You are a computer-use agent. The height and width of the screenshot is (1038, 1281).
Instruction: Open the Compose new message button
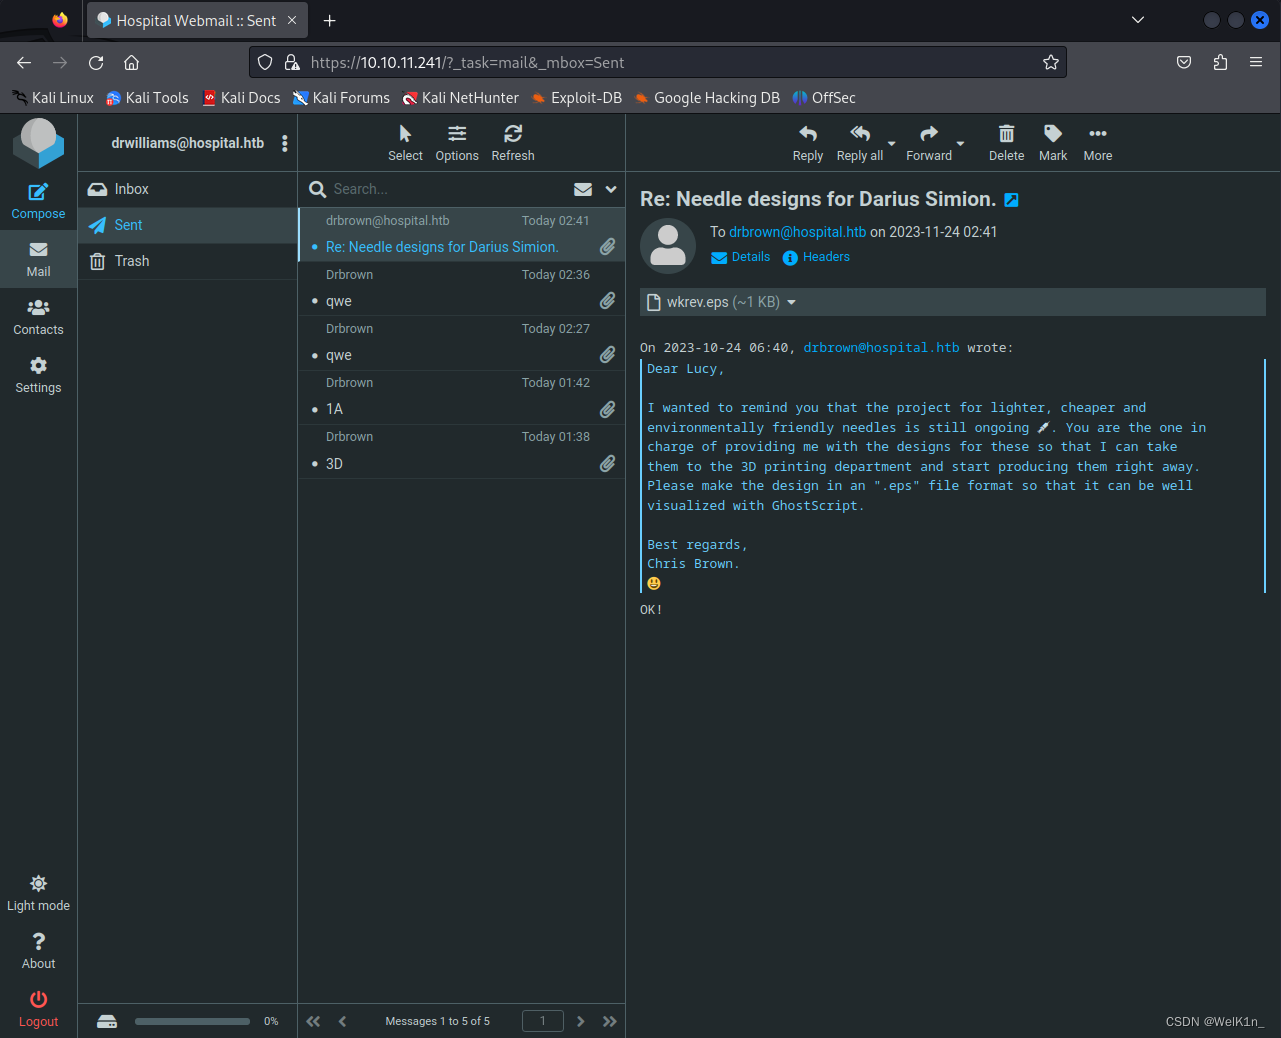[38, 201]
